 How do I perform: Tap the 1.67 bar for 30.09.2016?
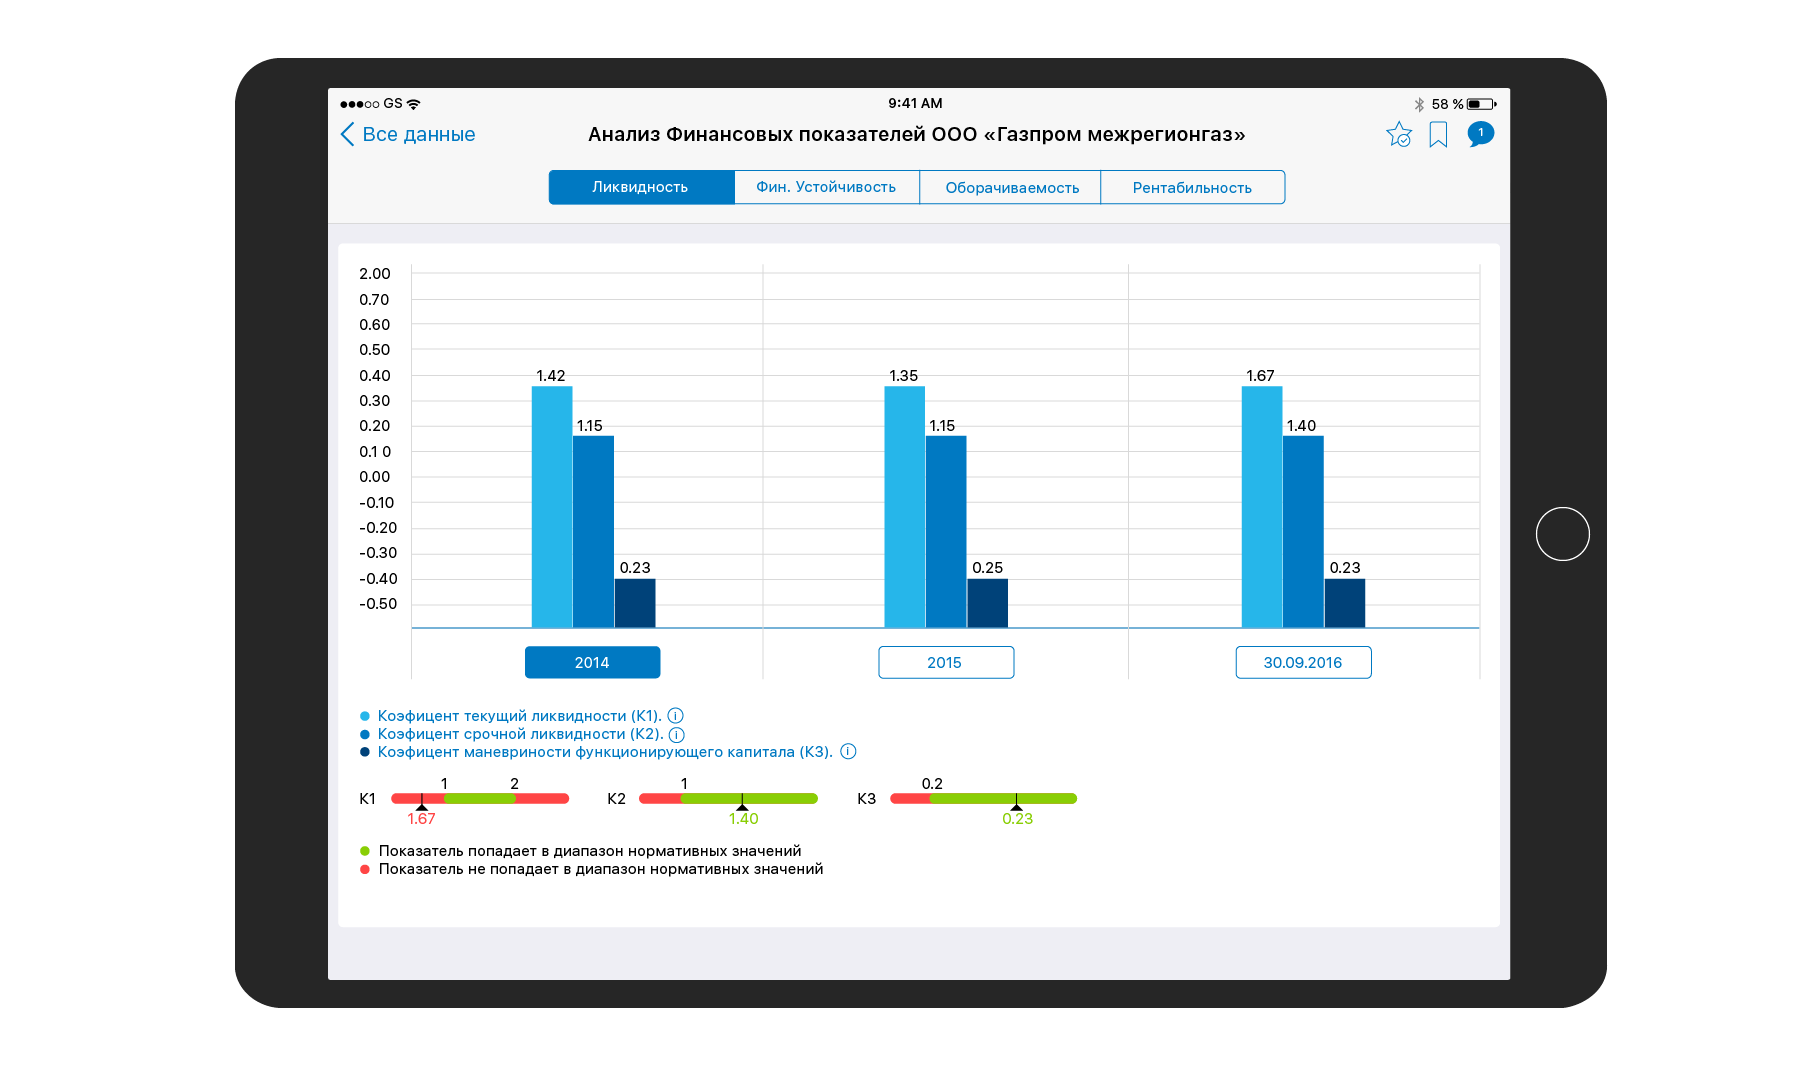point(1261,506)
